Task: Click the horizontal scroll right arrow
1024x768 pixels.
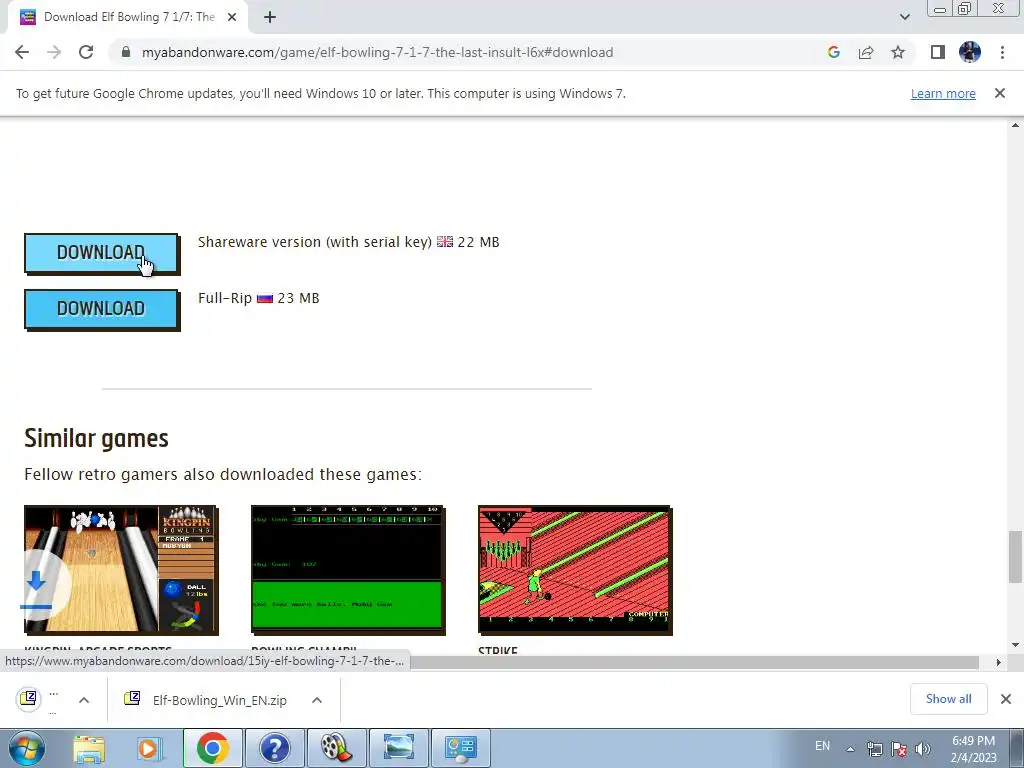Action: click(999, 662)
